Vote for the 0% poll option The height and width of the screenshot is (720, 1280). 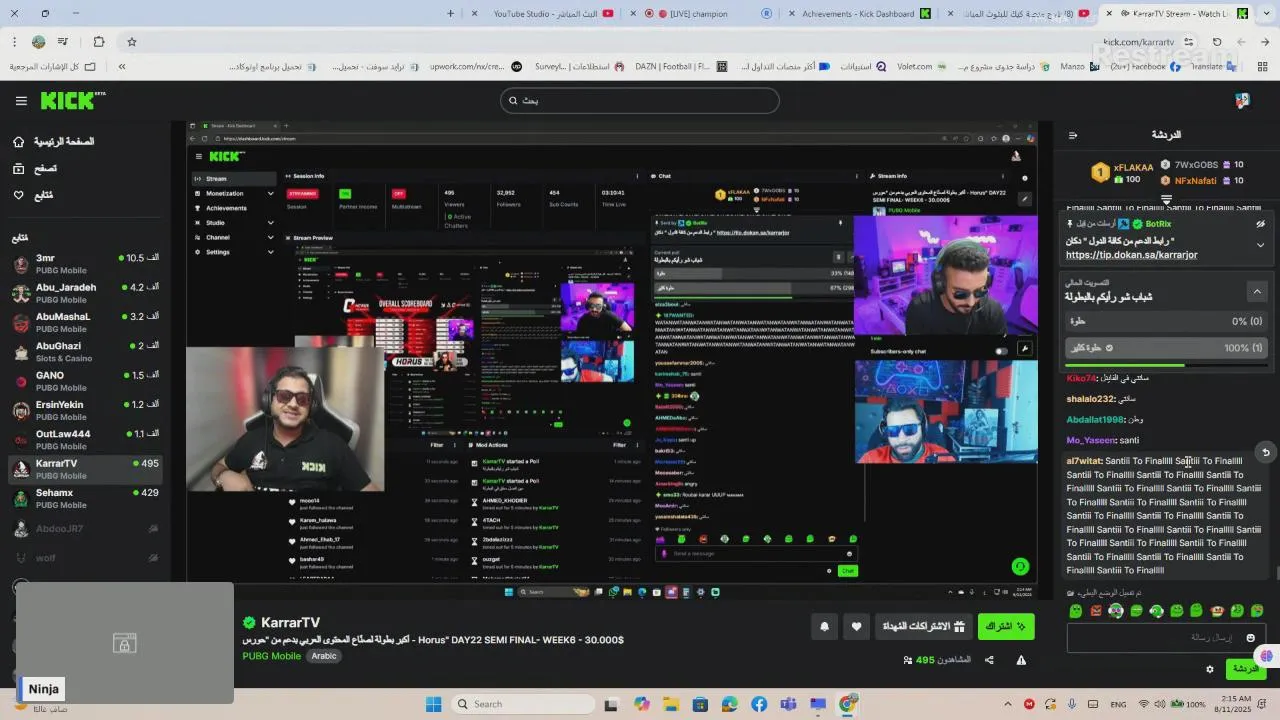tap(1166, 322)
